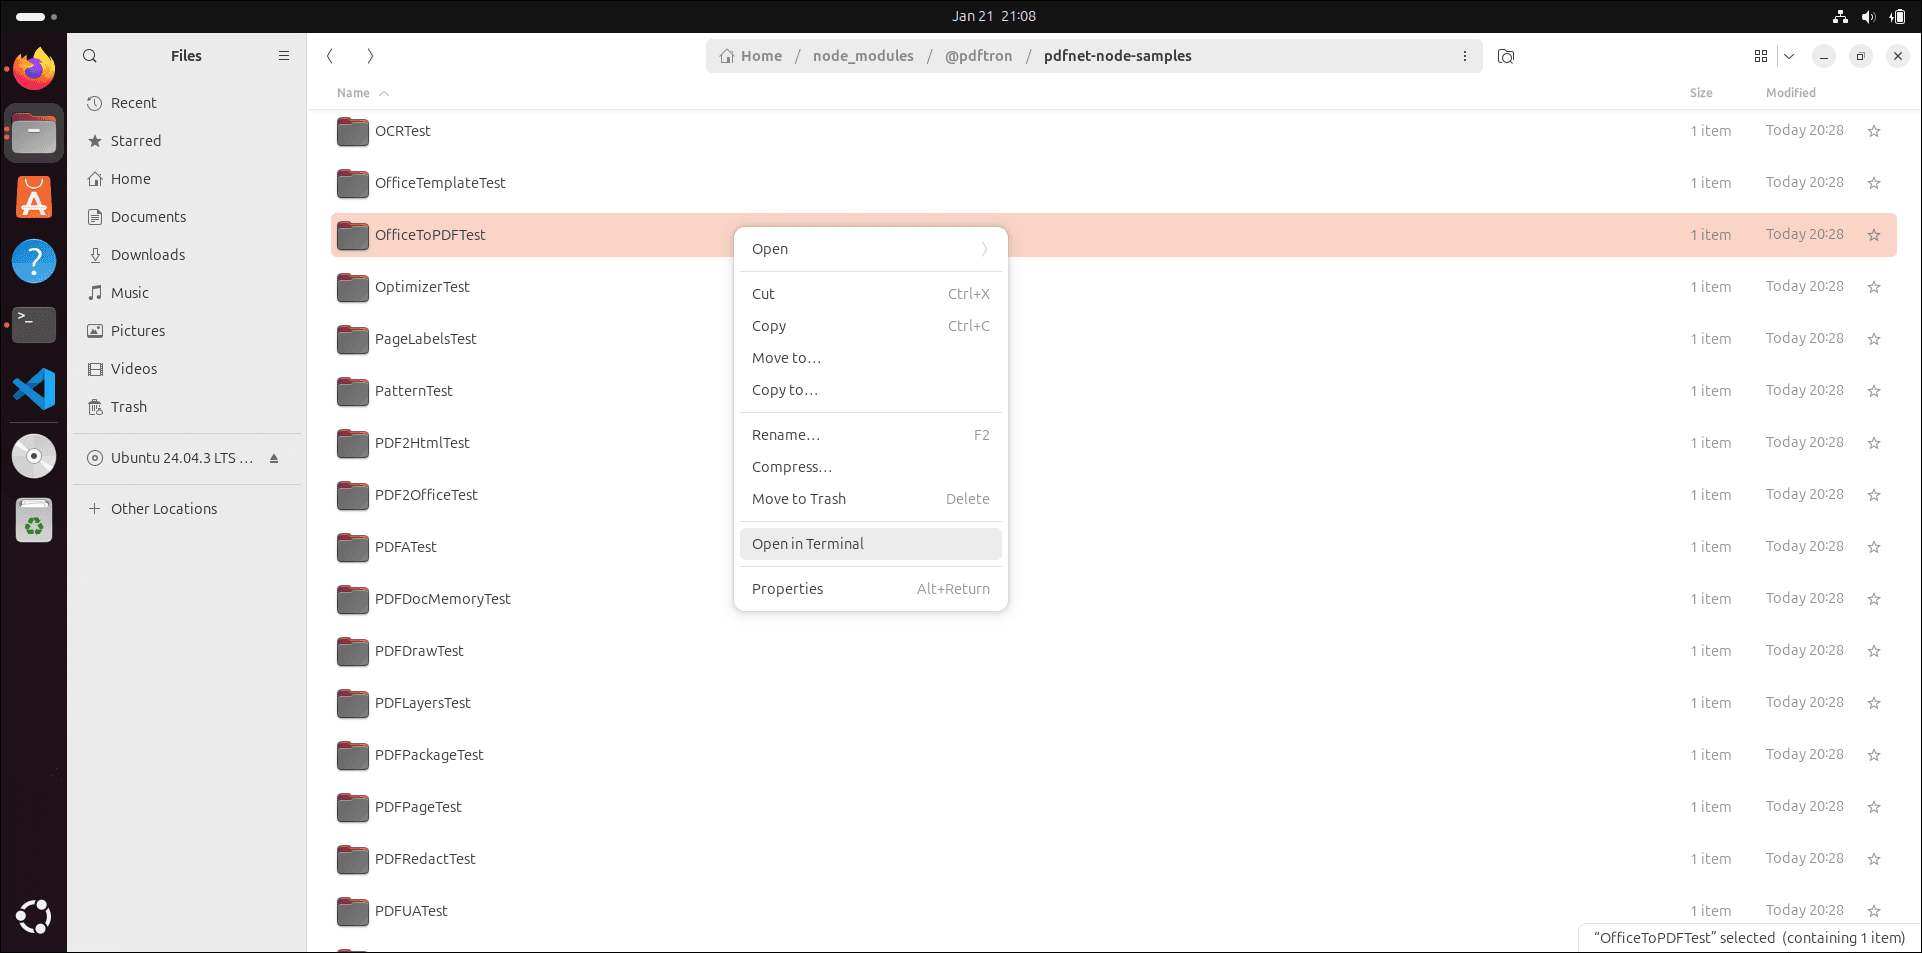Viewport: 1922px width, 953px height.
Task: Click the search icon in Files sidebar
Action: 90,56
